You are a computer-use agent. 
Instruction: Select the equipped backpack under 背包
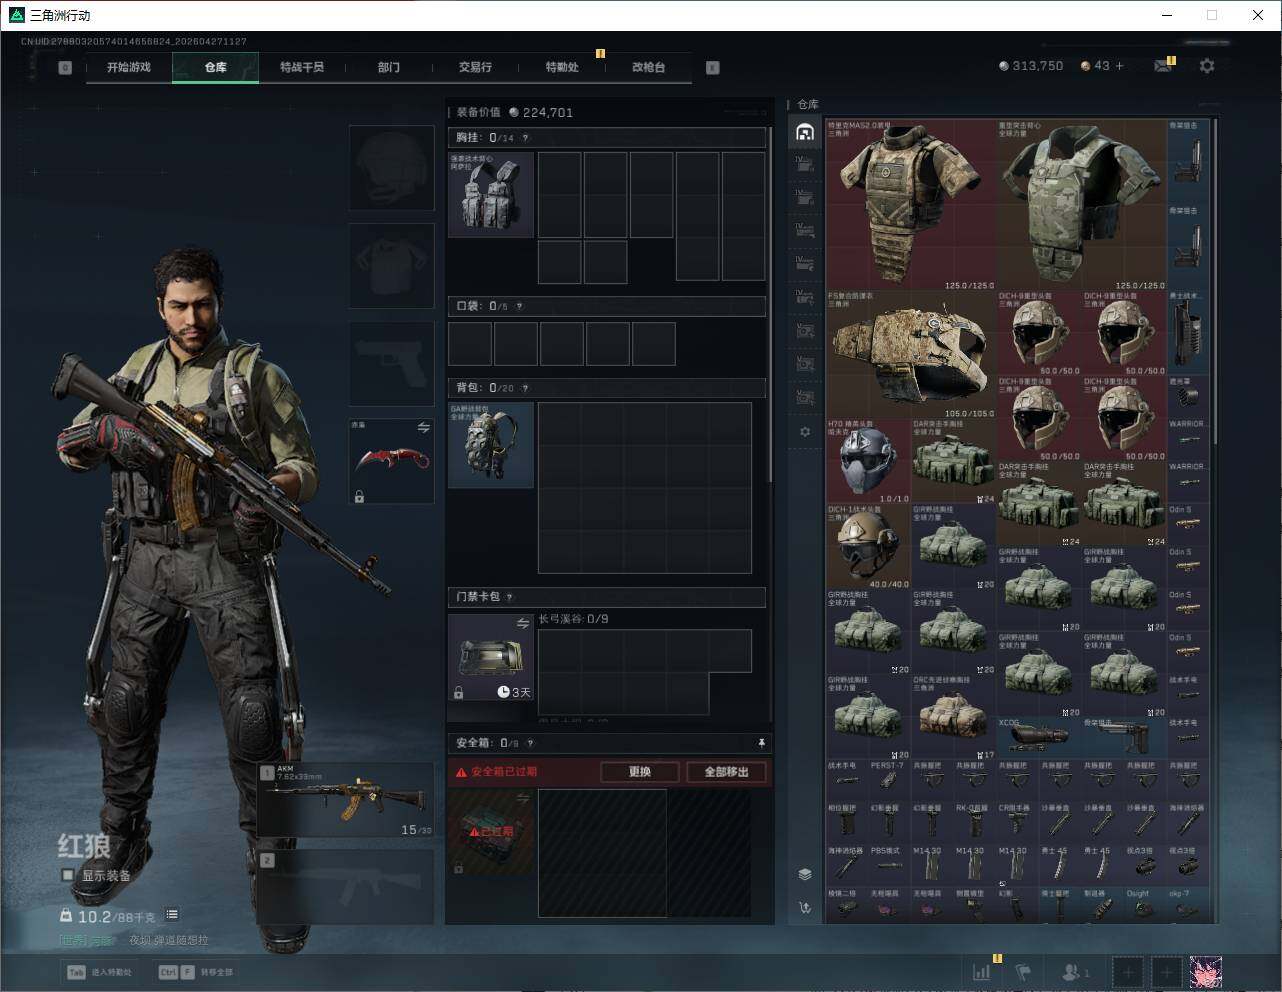[x=491, y=445]
